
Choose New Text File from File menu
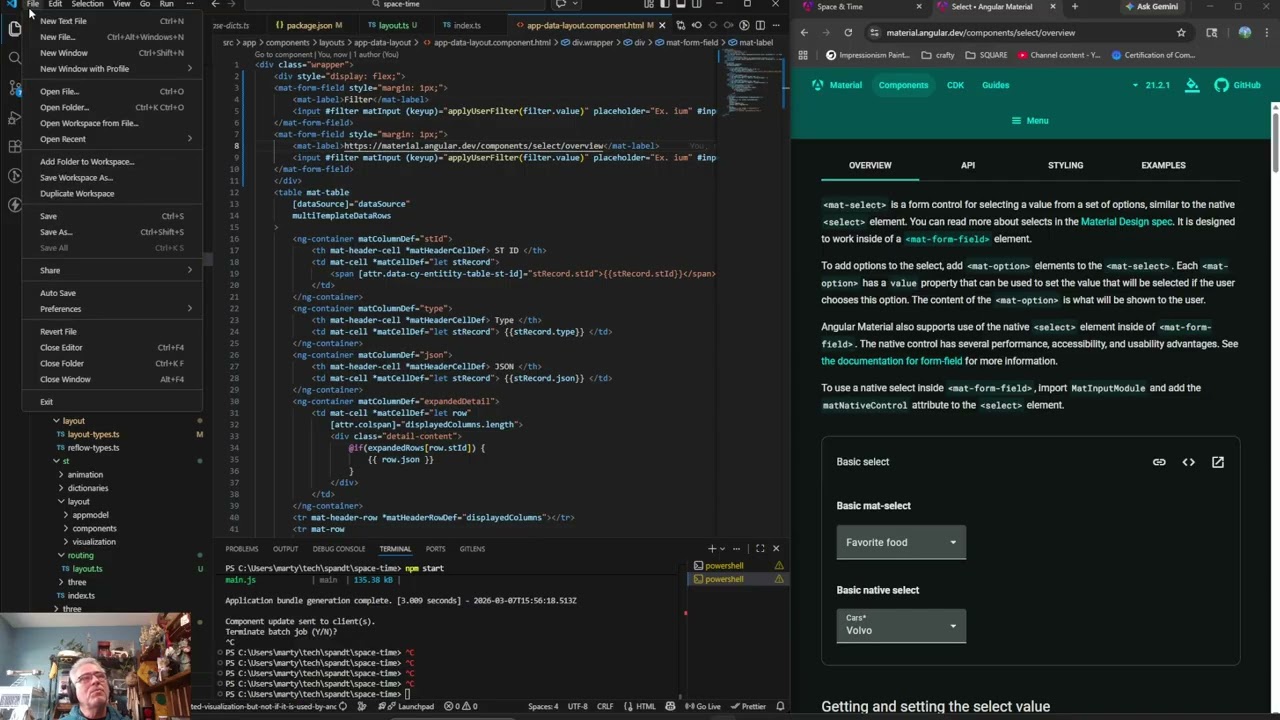[112, 21]
